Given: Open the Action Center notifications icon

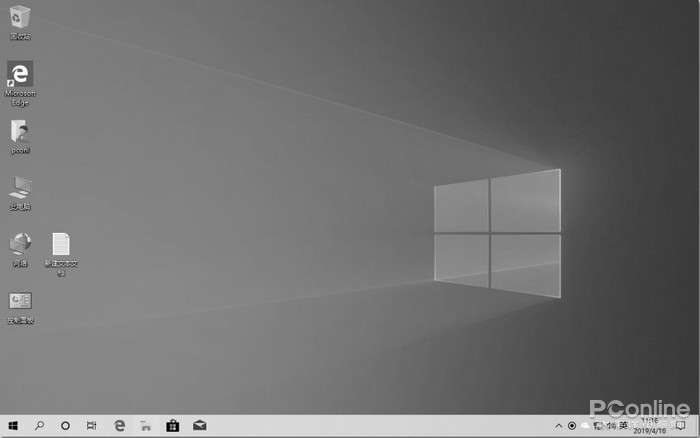Looking at the screenshot, I should coord(680,425).
